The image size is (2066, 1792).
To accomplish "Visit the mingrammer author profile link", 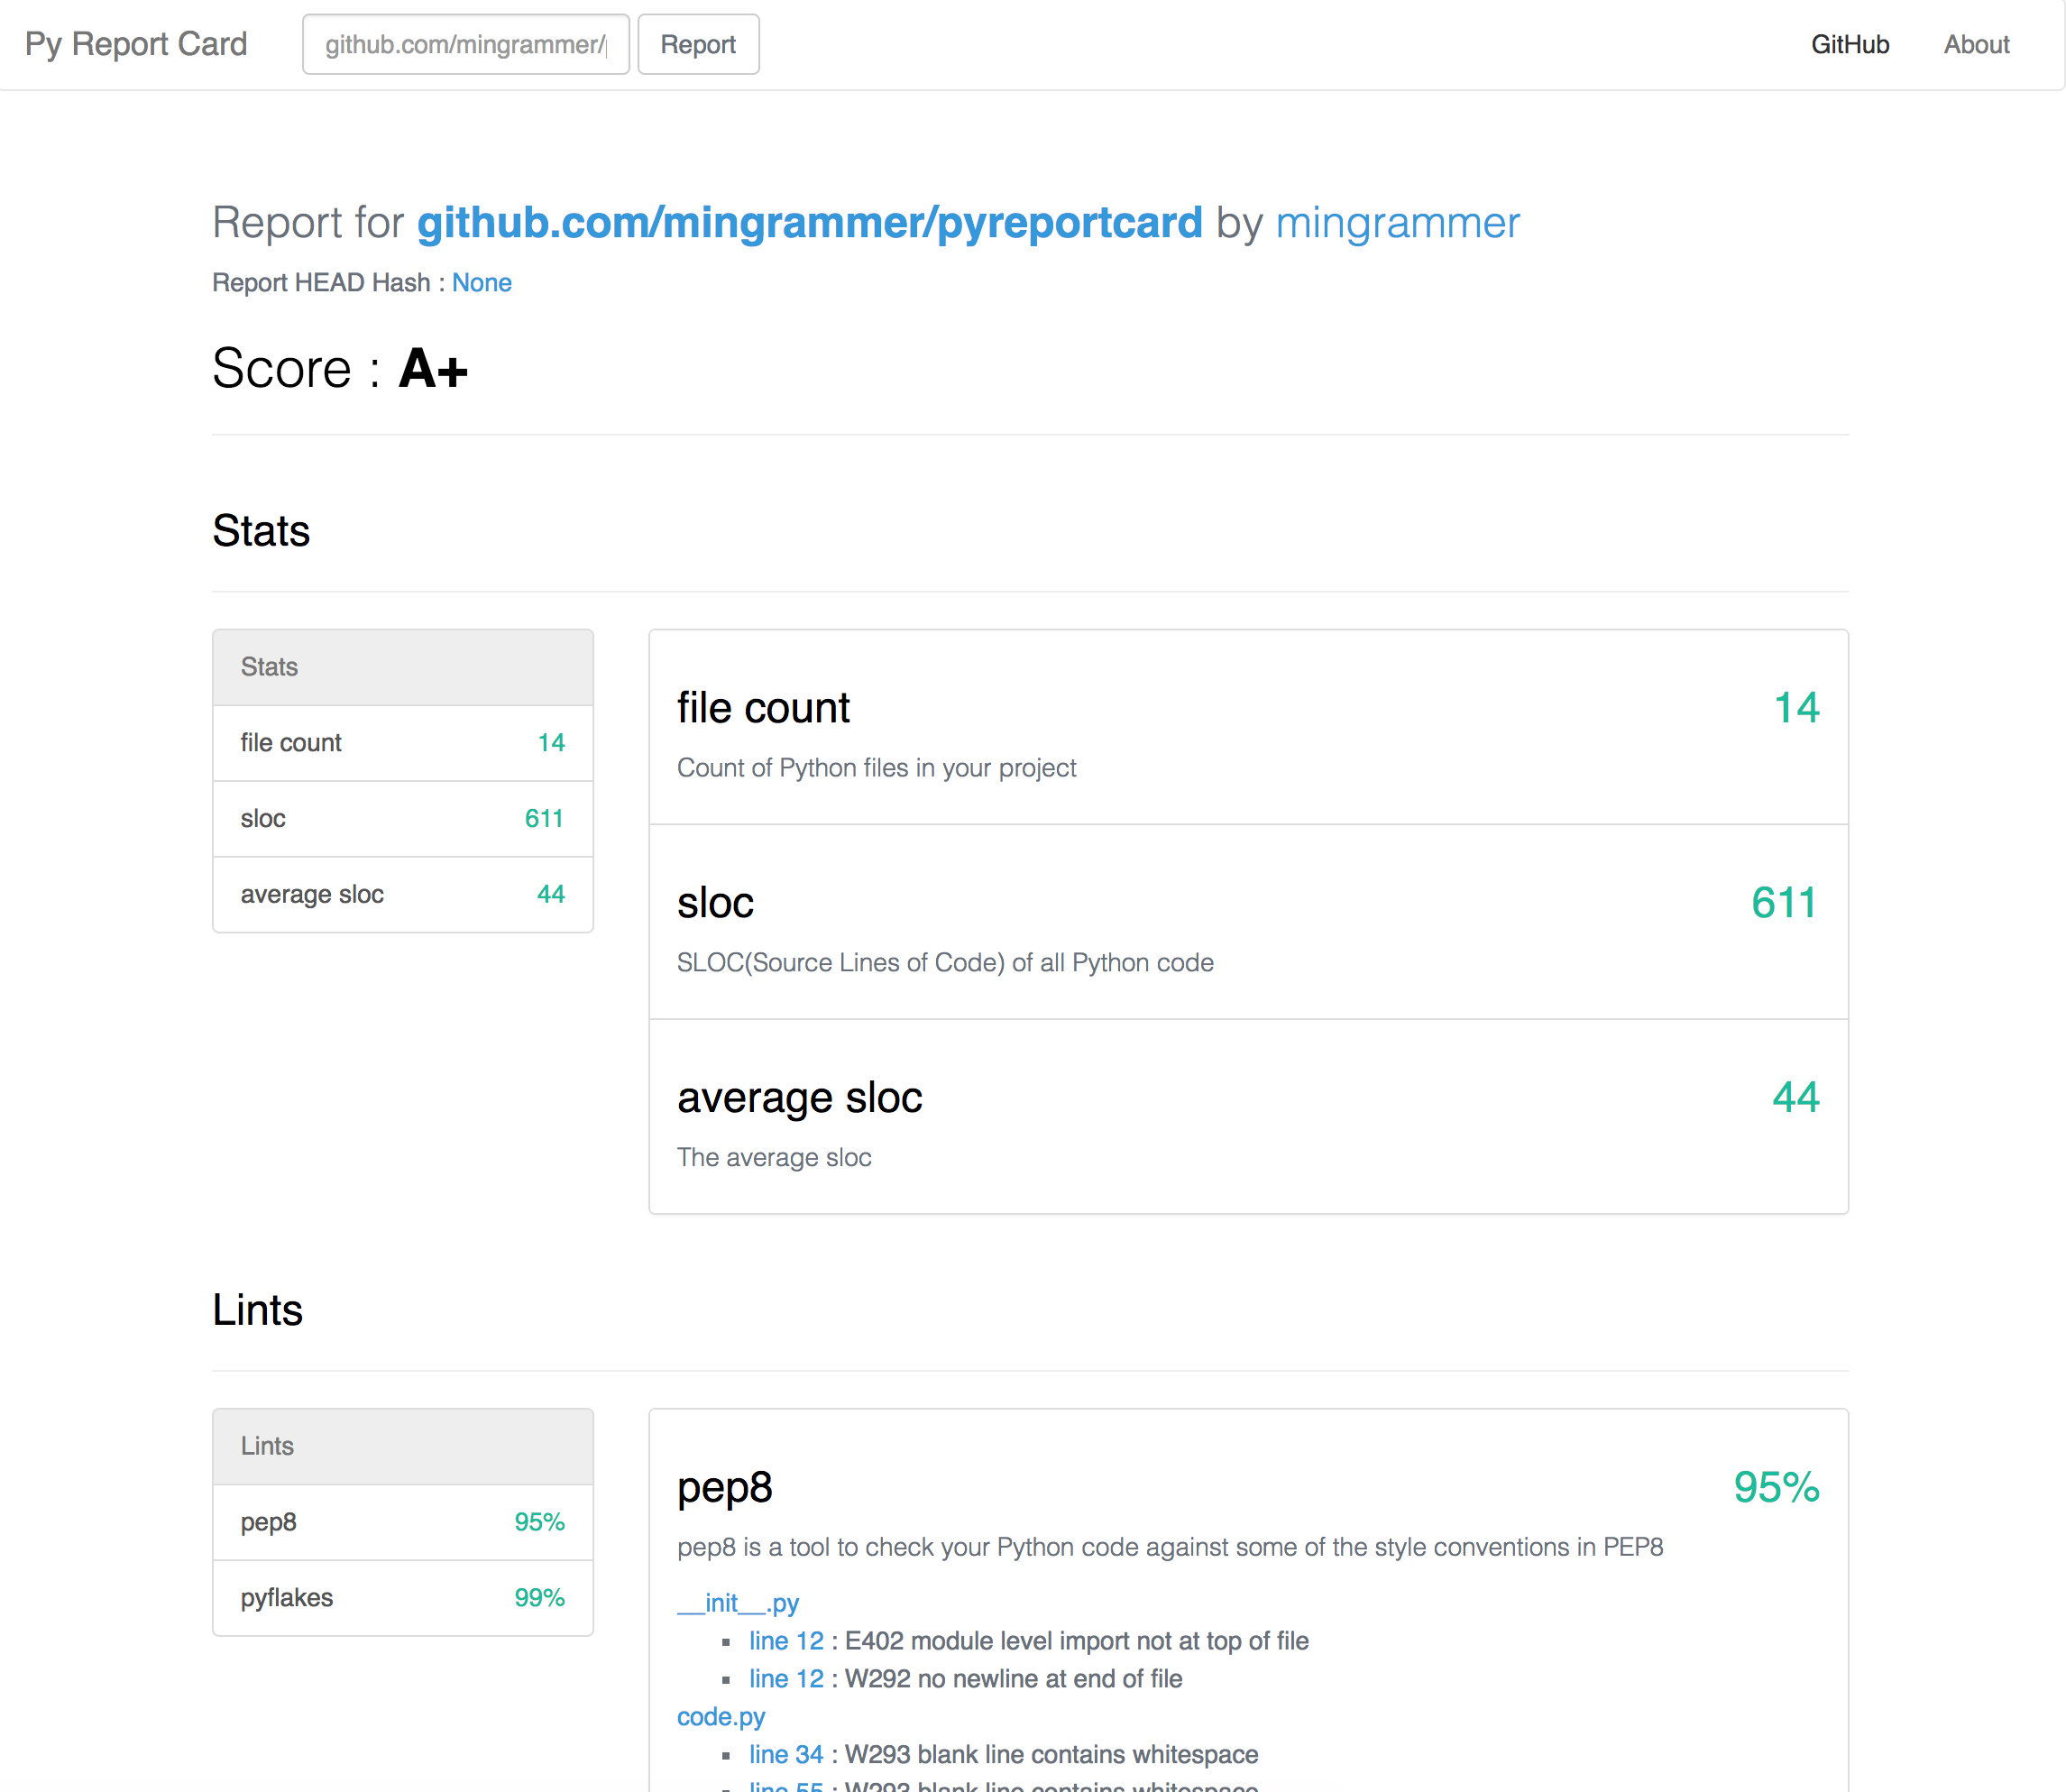I will point(1397,222).
